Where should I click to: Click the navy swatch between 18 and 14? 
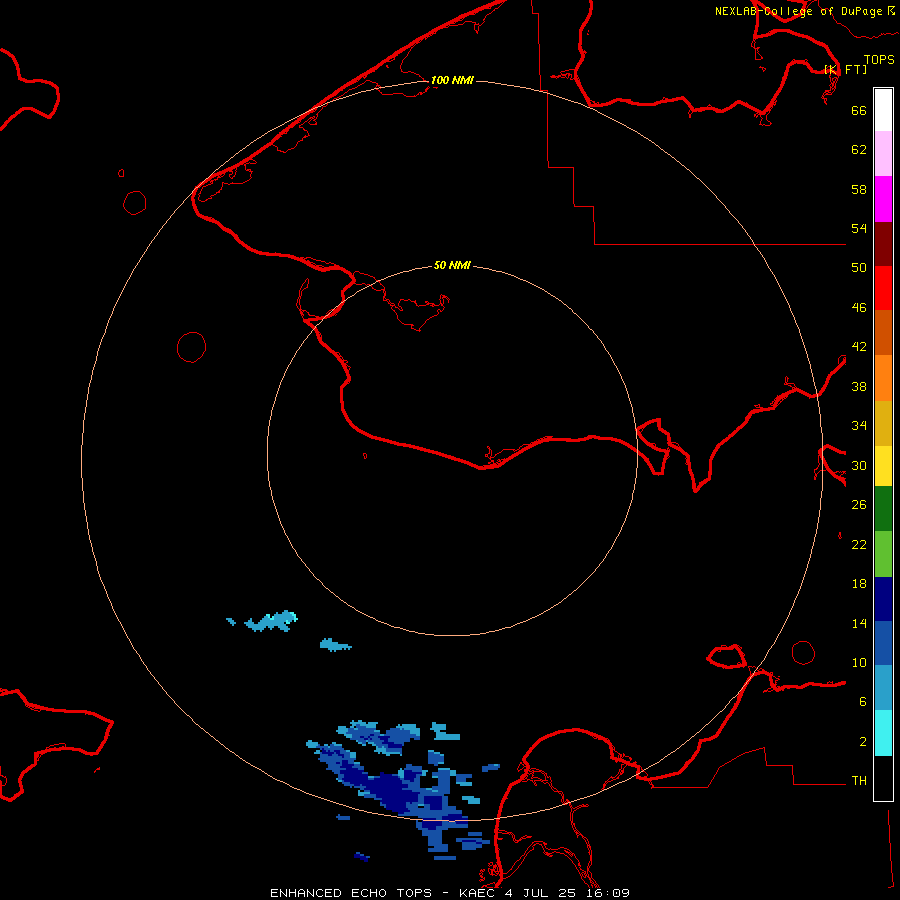coord(883,599)
